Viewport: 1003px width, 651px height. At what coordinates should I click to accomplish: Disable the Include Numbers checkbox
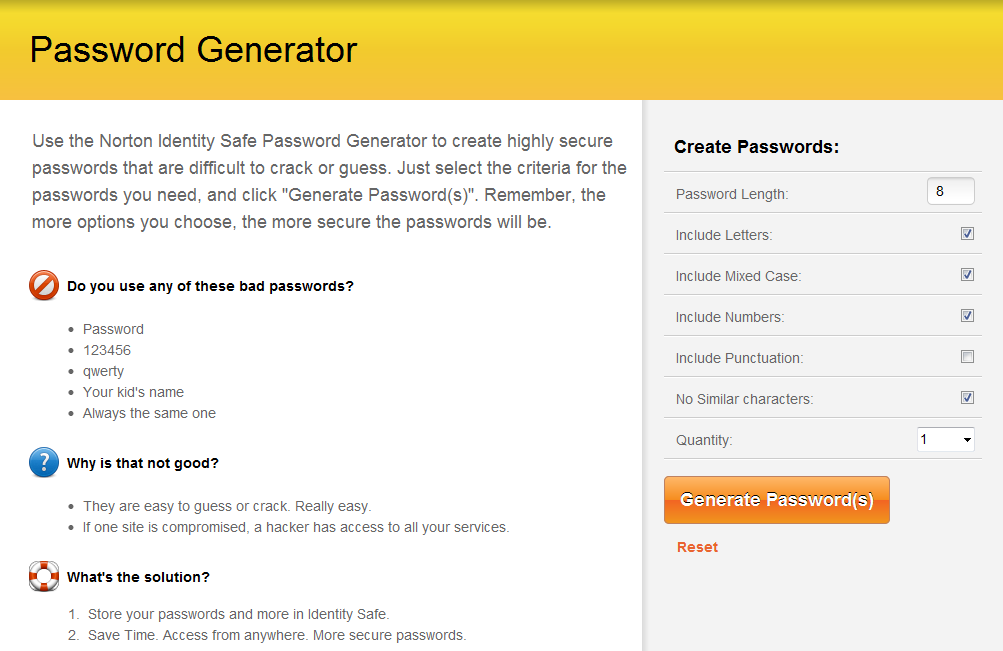coord(967,316)
